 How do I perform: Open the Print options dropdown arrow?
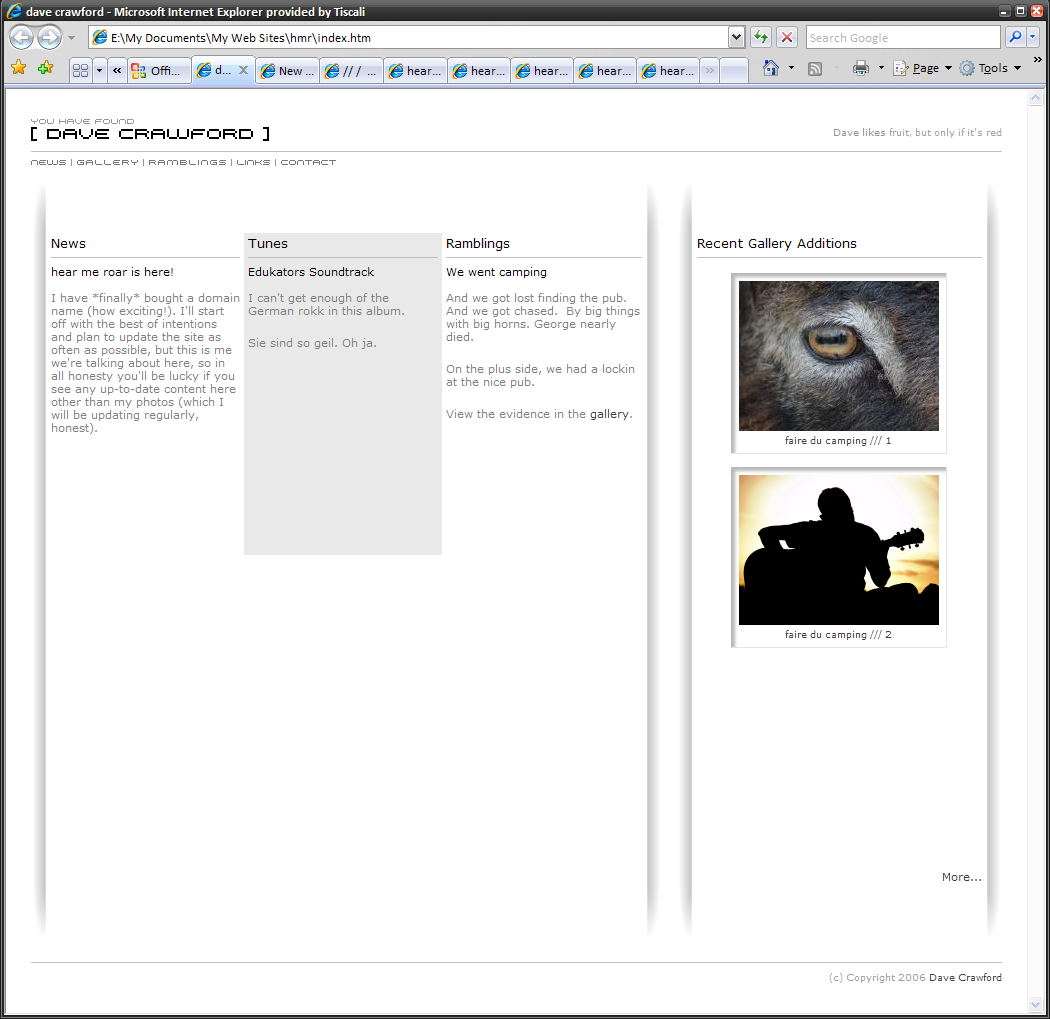(881, 68)
